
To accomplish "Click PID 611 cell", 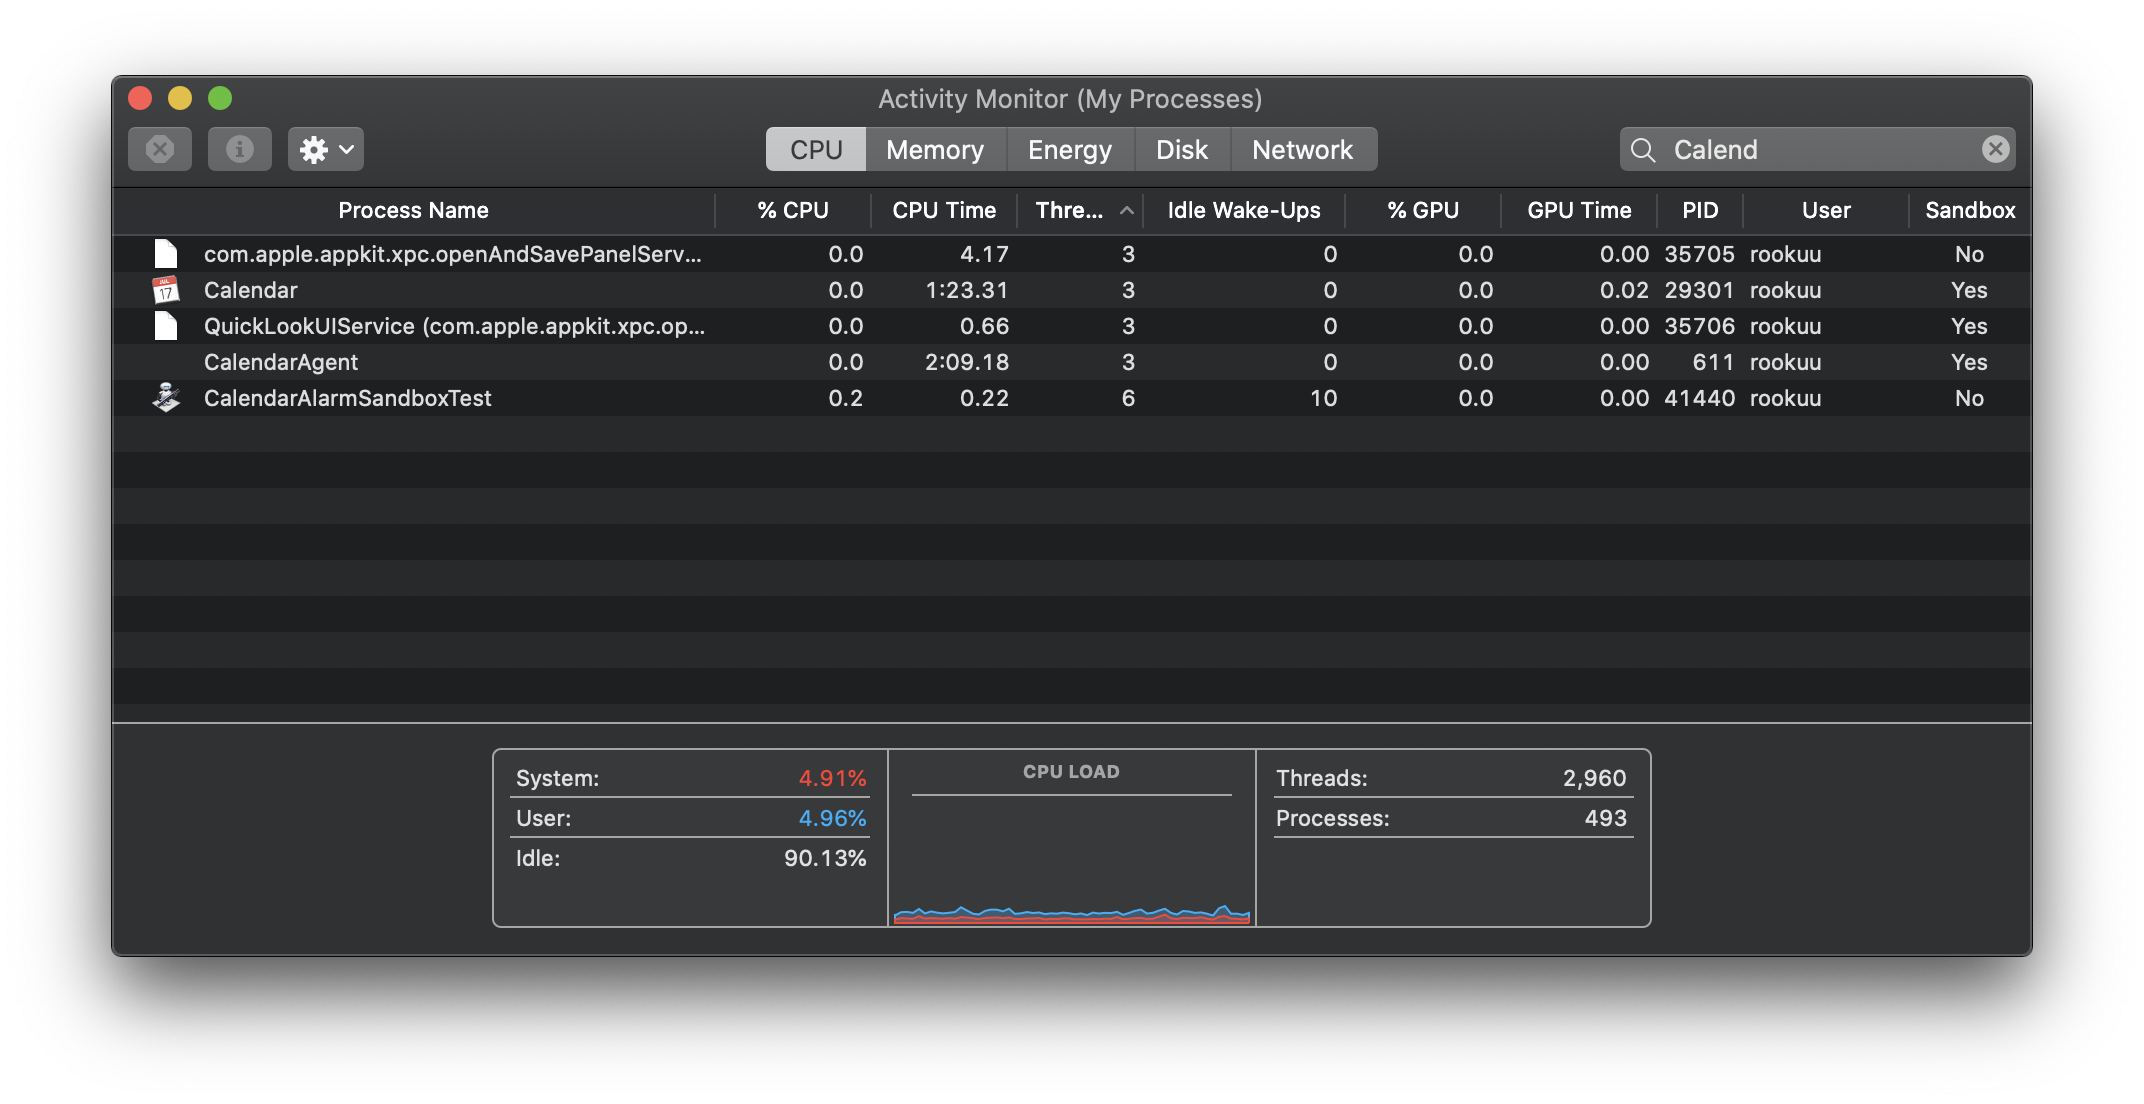I will point(1713,362).
